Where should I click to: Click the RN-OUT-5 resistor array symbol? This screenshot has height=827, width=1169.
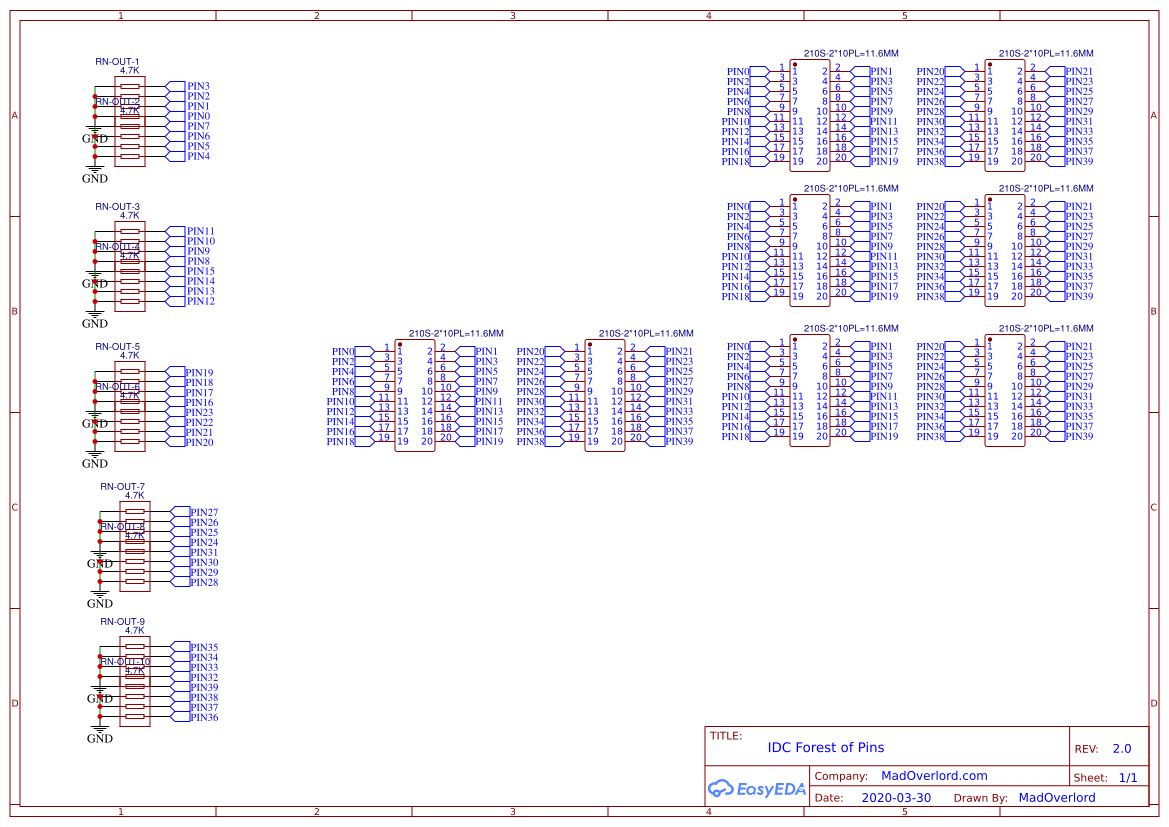tap(130, 406)
